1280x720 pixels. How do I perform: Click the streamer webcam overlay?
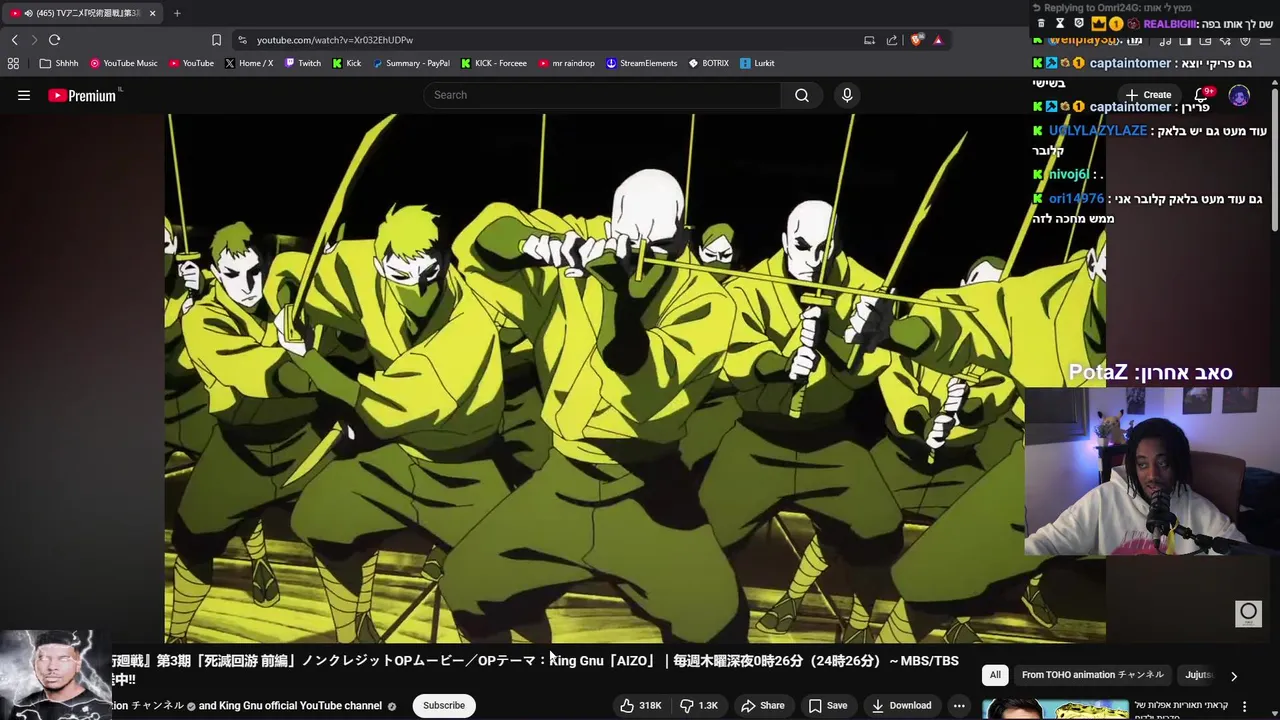(1152, 471)
